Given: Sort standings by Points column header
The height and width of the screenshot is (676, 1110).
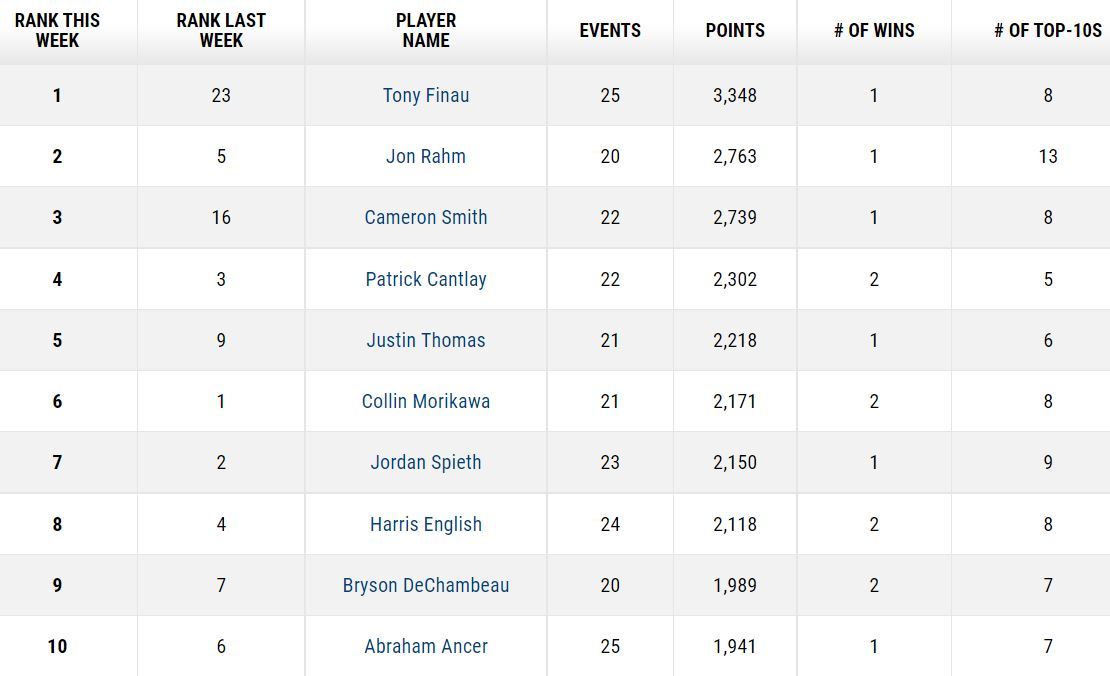Looking at the screenshot, I should coord(735,31).
